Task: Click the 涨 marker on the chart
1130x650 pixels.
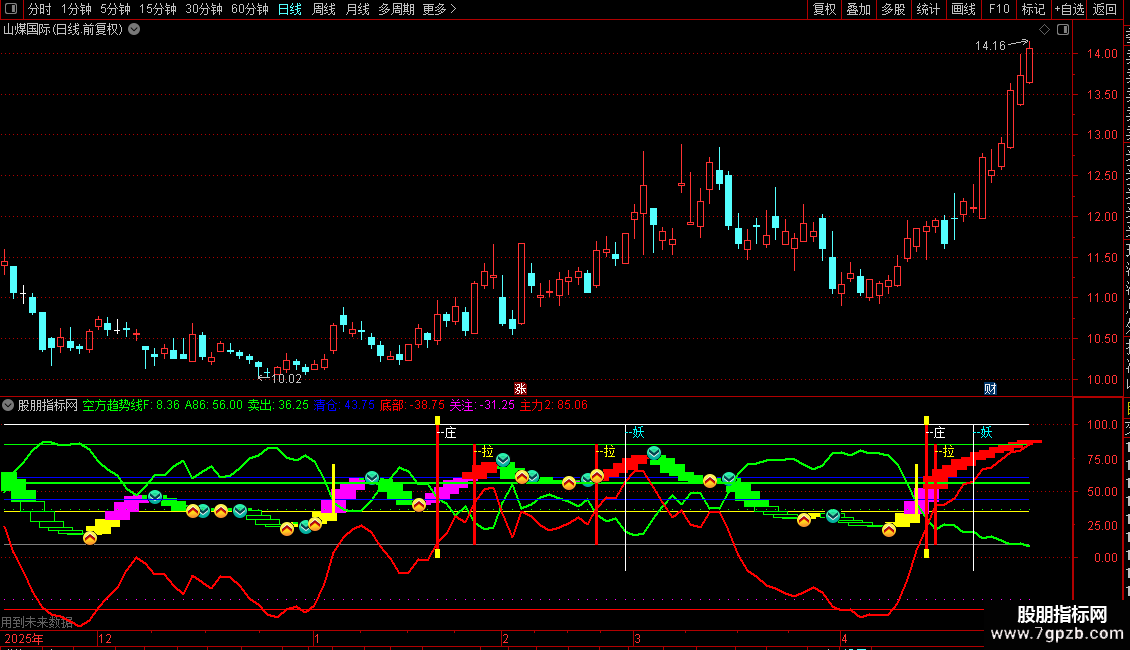Action: tap(520, 388)
